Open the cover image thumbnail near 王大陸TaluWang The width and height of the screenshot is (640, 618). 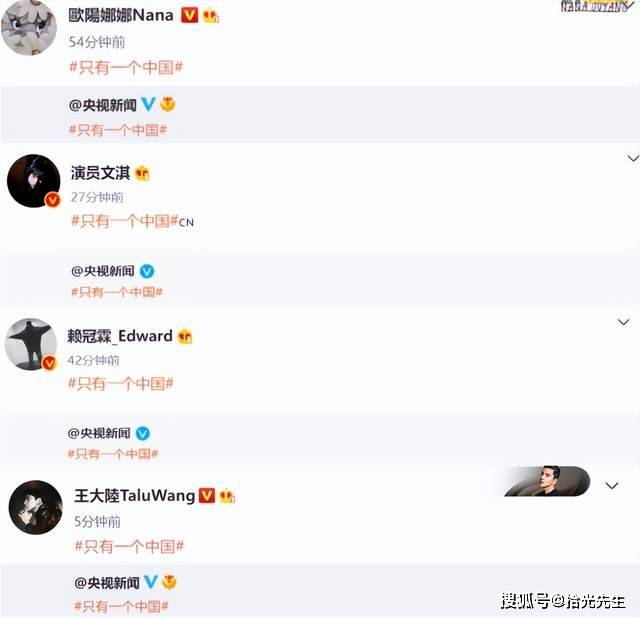click(547, 481)
